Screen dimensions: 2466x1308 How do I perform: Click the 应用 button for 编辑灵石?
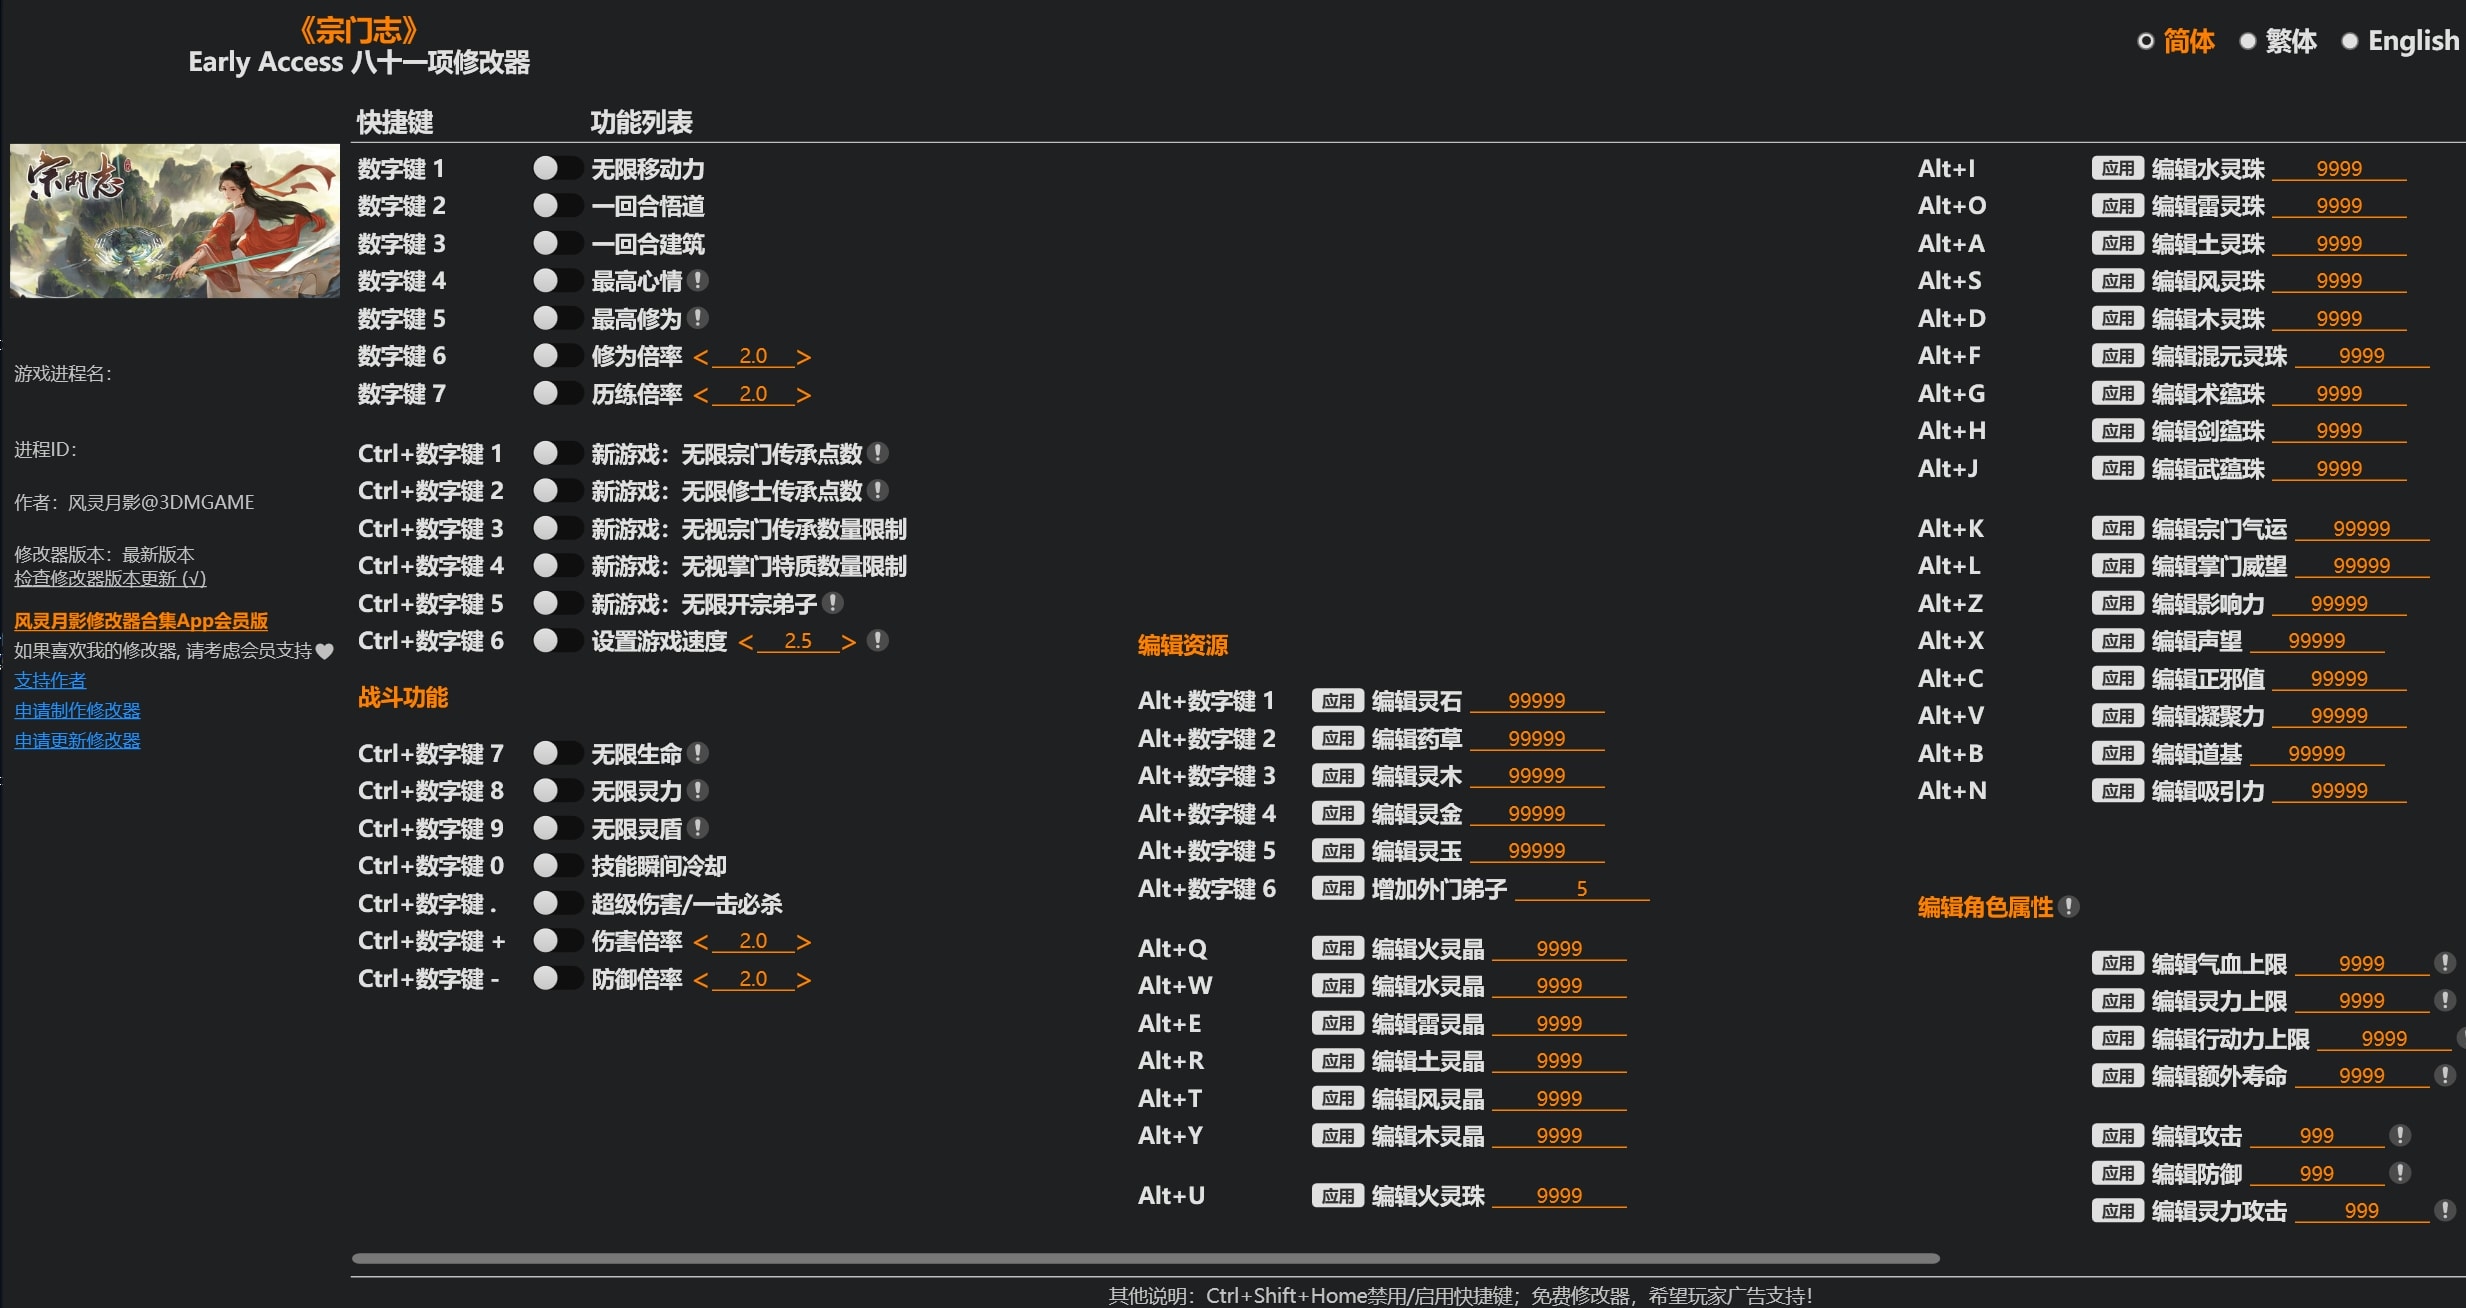click(1339, 700)
